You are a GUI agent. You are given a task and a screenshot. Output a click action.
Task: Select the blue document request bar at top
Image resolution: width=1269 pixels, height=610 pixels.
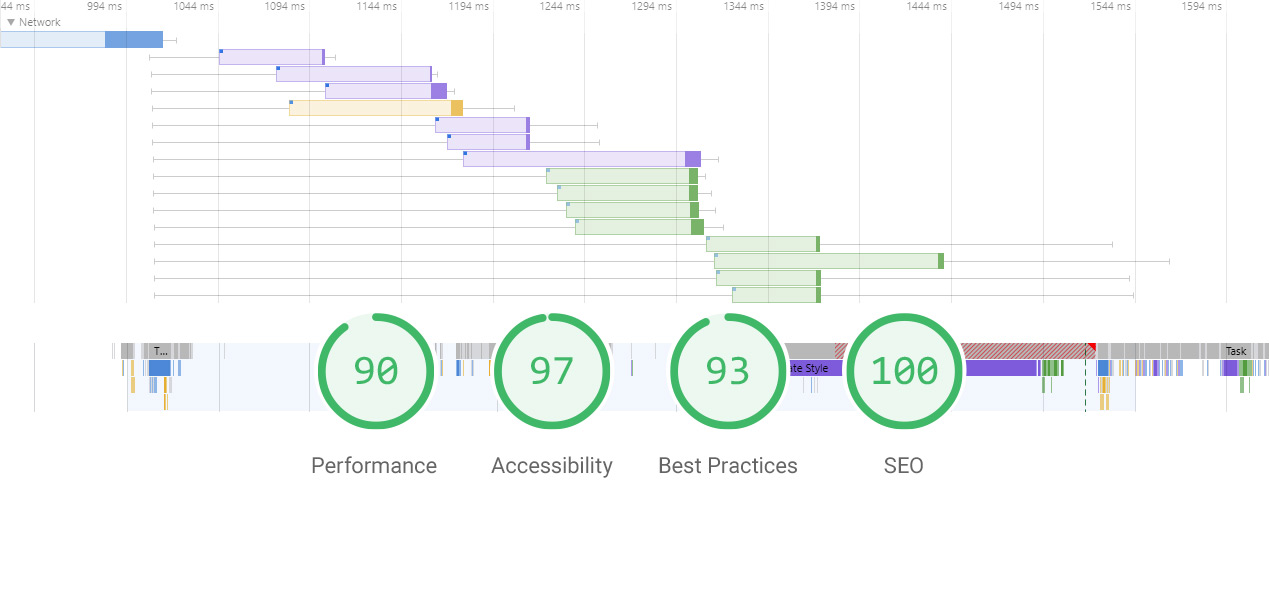point(81,40)
